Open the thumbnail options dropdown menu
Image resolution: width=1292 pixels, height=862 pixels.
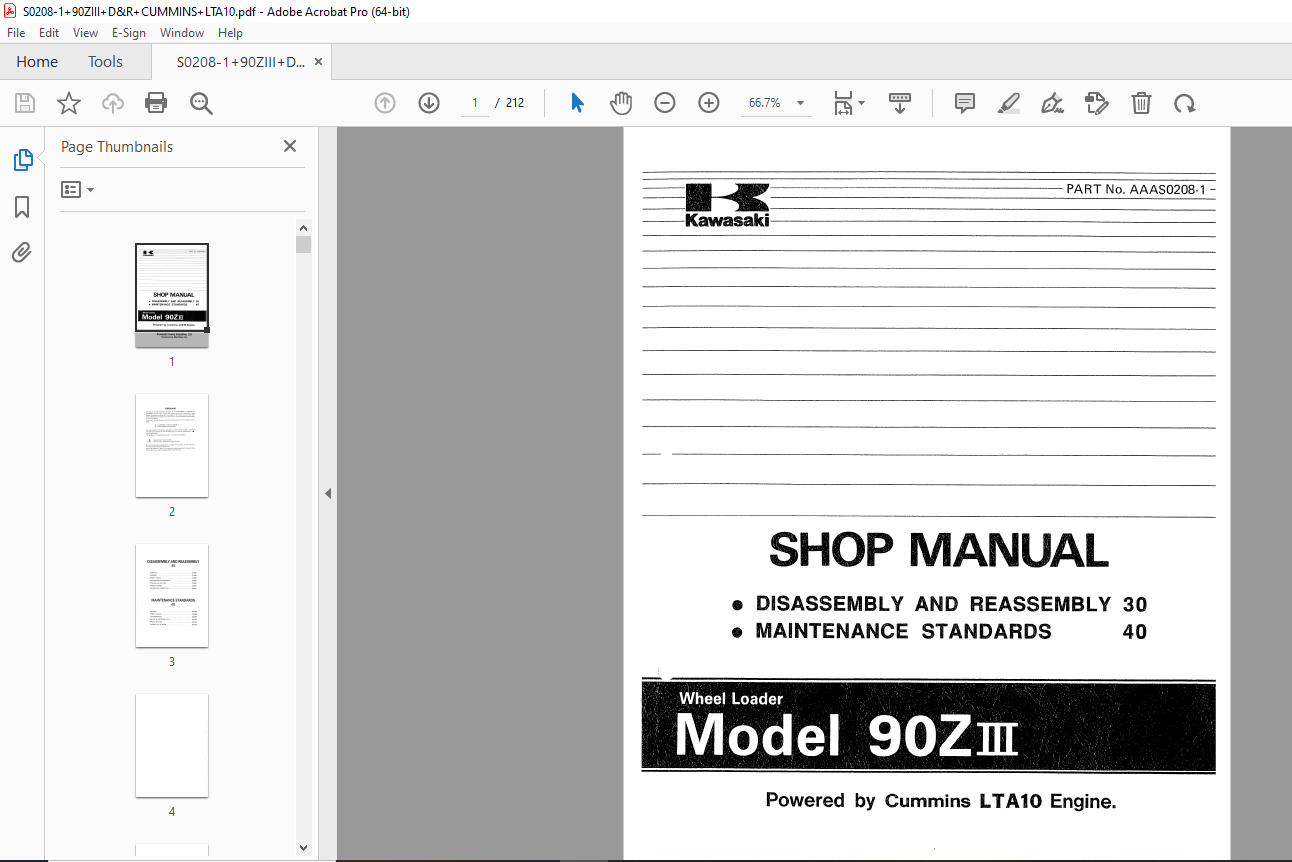click(x=77, y=190)
